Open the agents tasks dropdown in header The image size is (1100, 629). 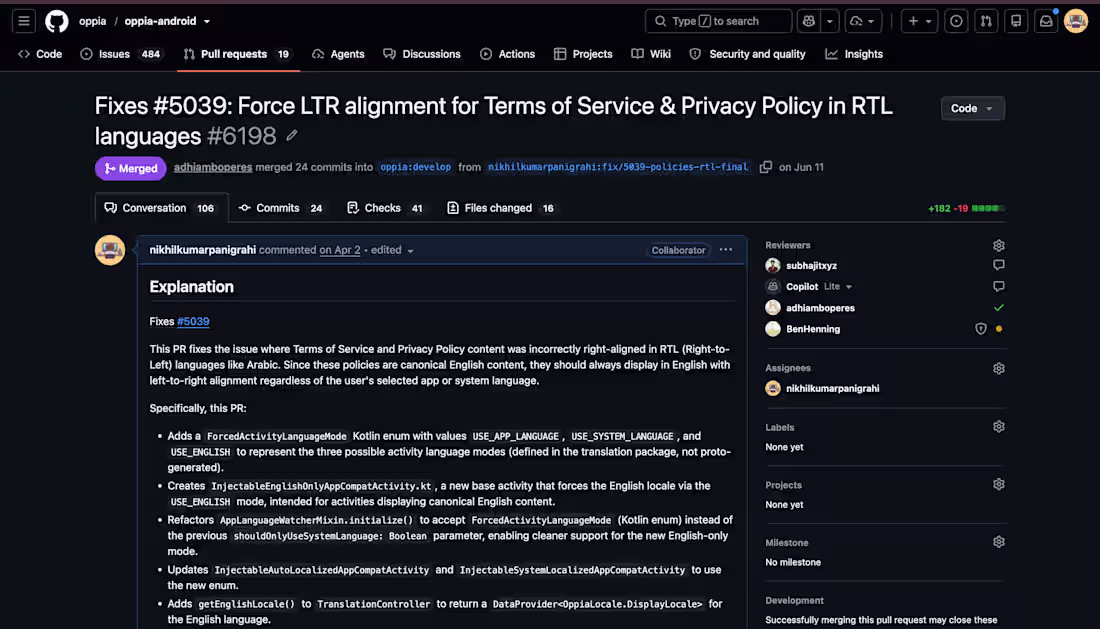point(863,21)
